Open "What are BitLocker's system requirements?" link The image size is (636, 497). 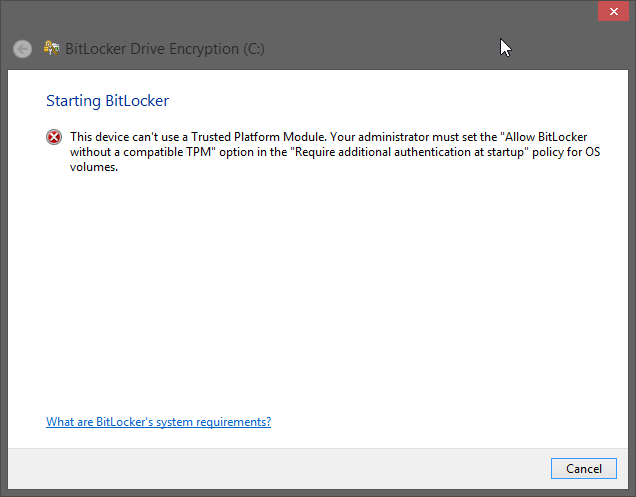(x=158, y=422)
